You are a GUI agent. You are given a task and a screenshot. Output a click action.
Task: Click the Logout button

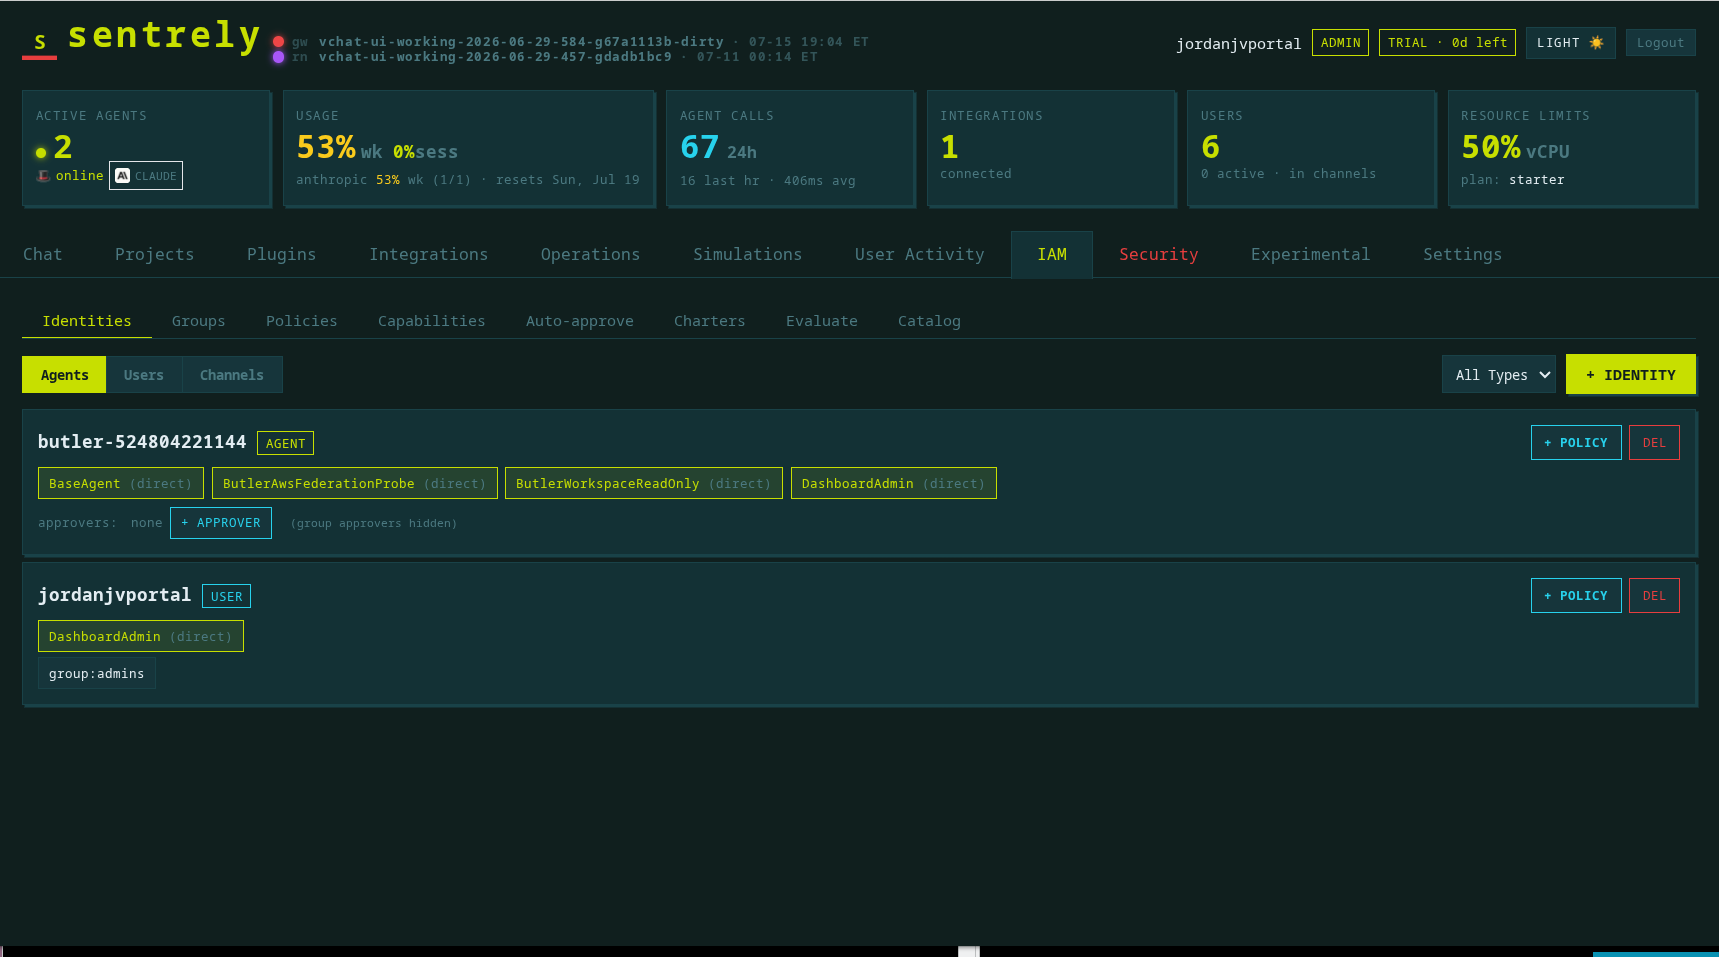point(1660,43)
